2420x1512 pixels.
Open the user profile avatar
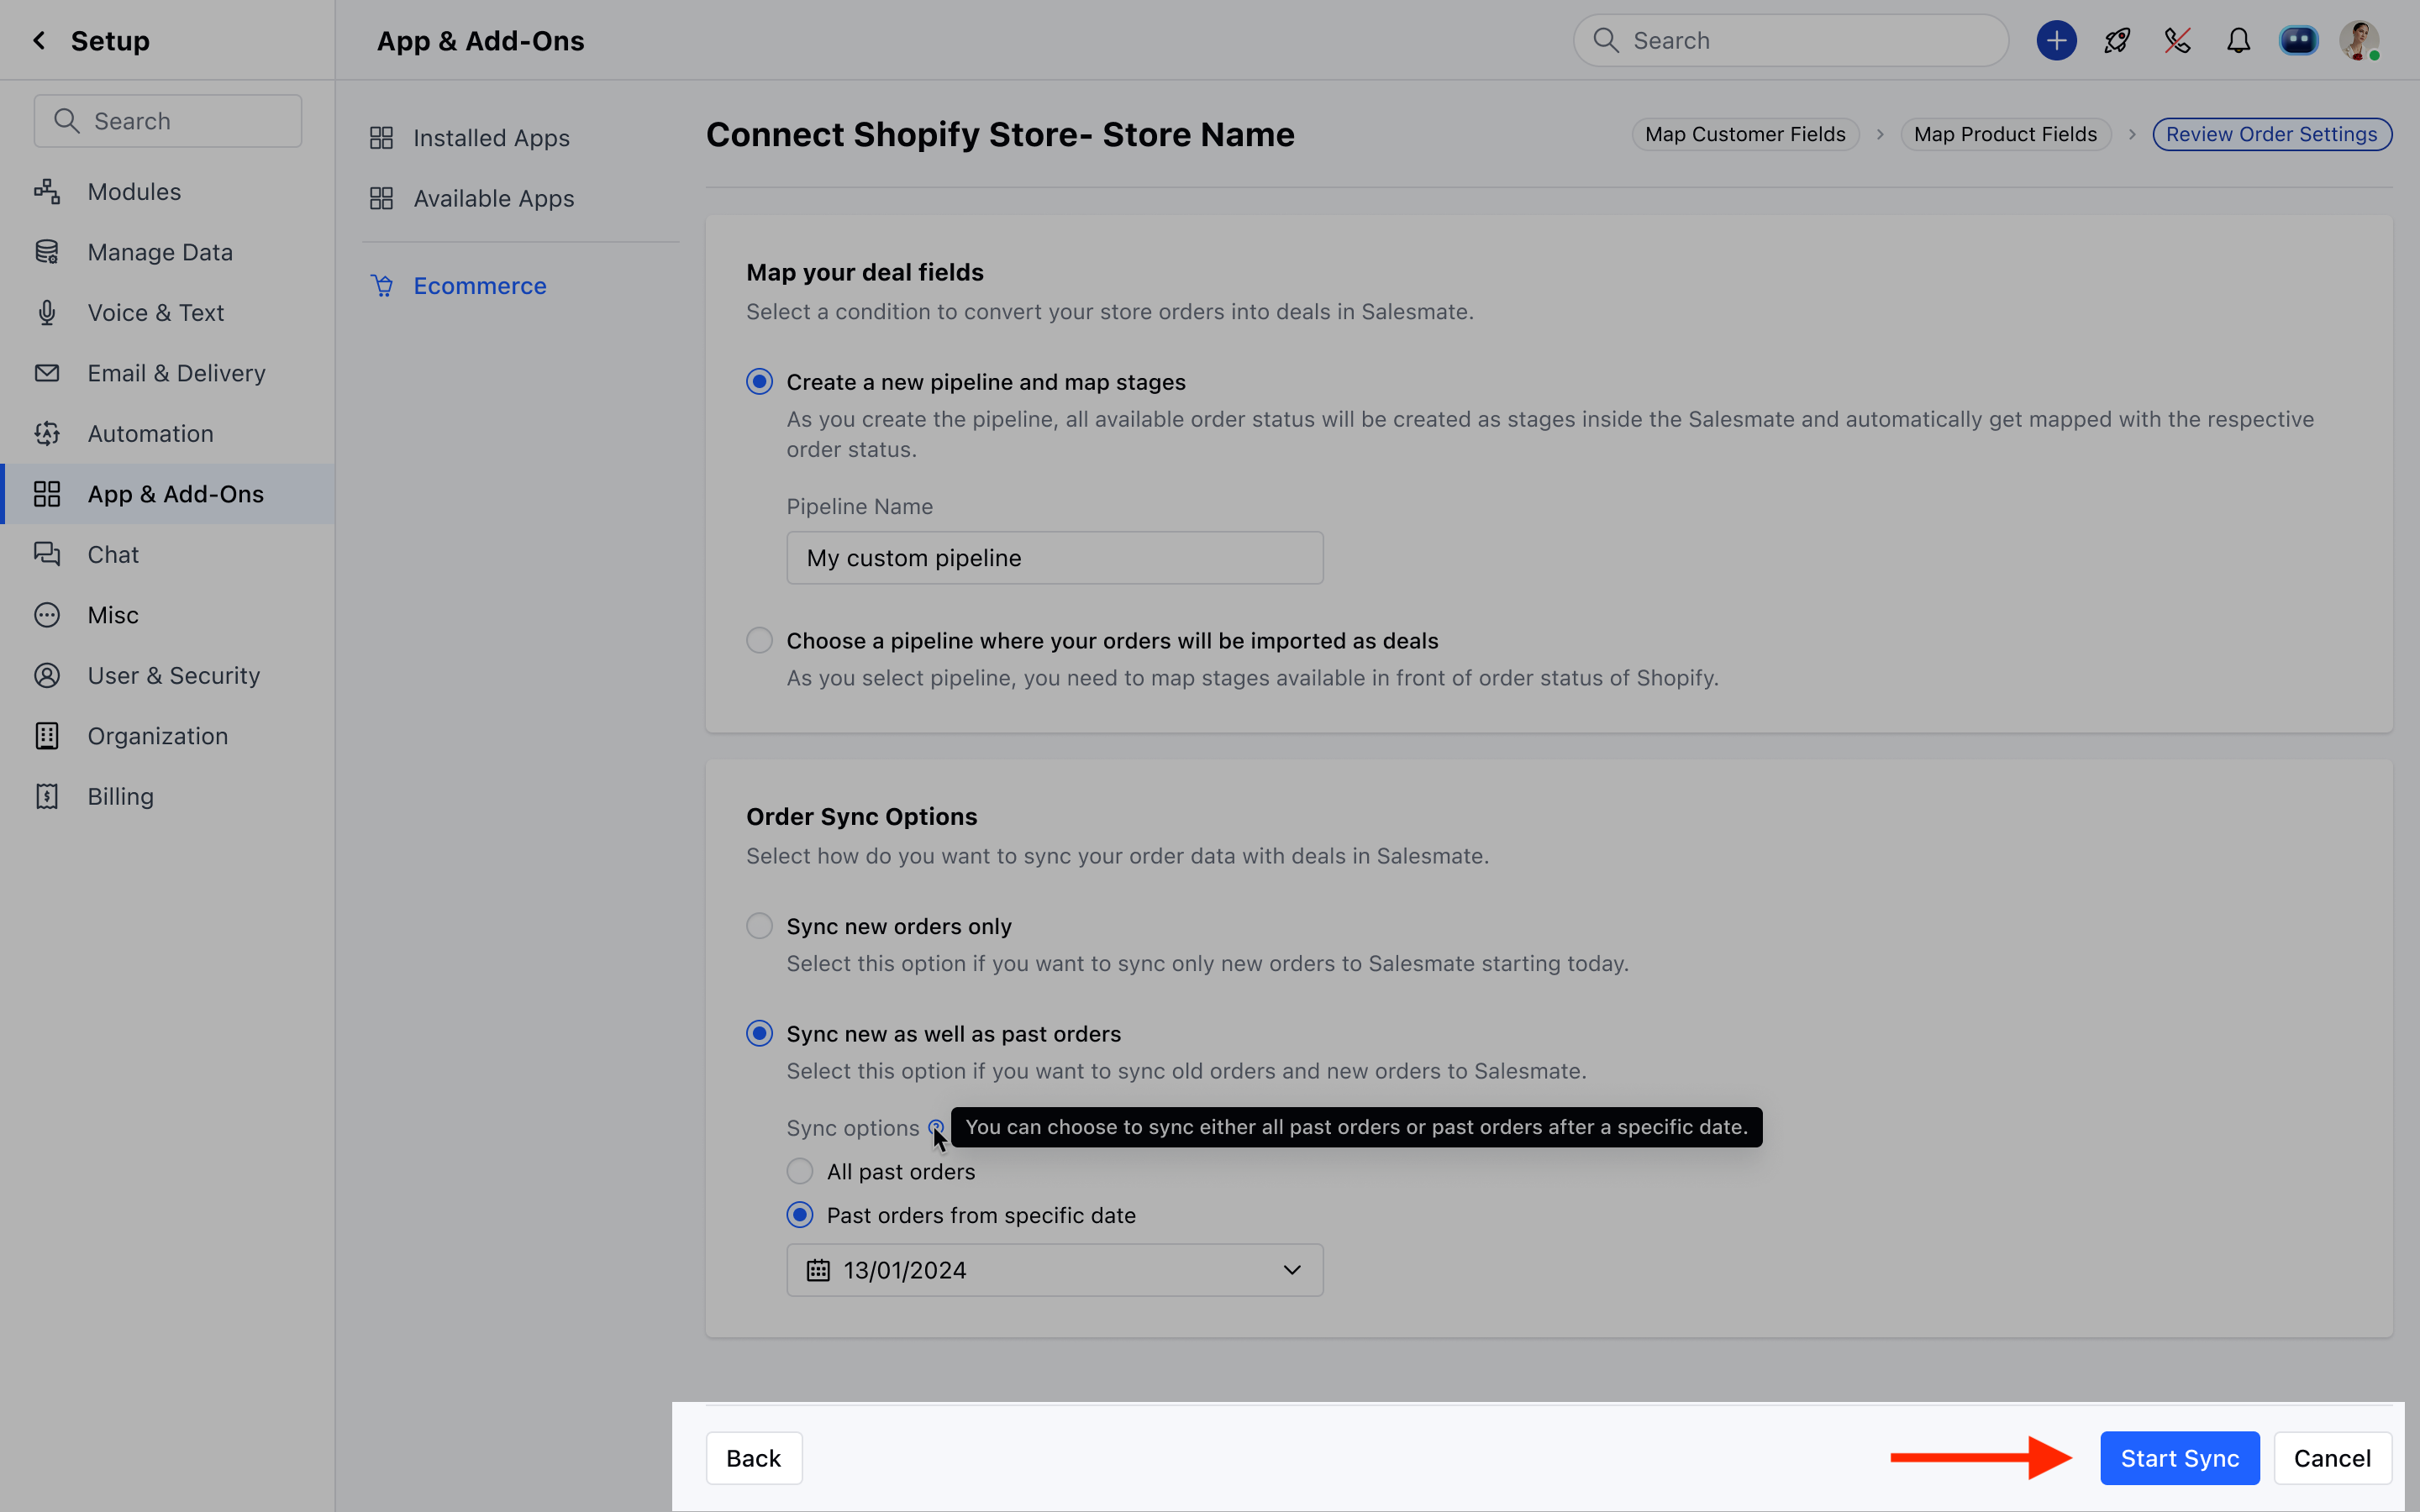click(x=2359, y=40)
